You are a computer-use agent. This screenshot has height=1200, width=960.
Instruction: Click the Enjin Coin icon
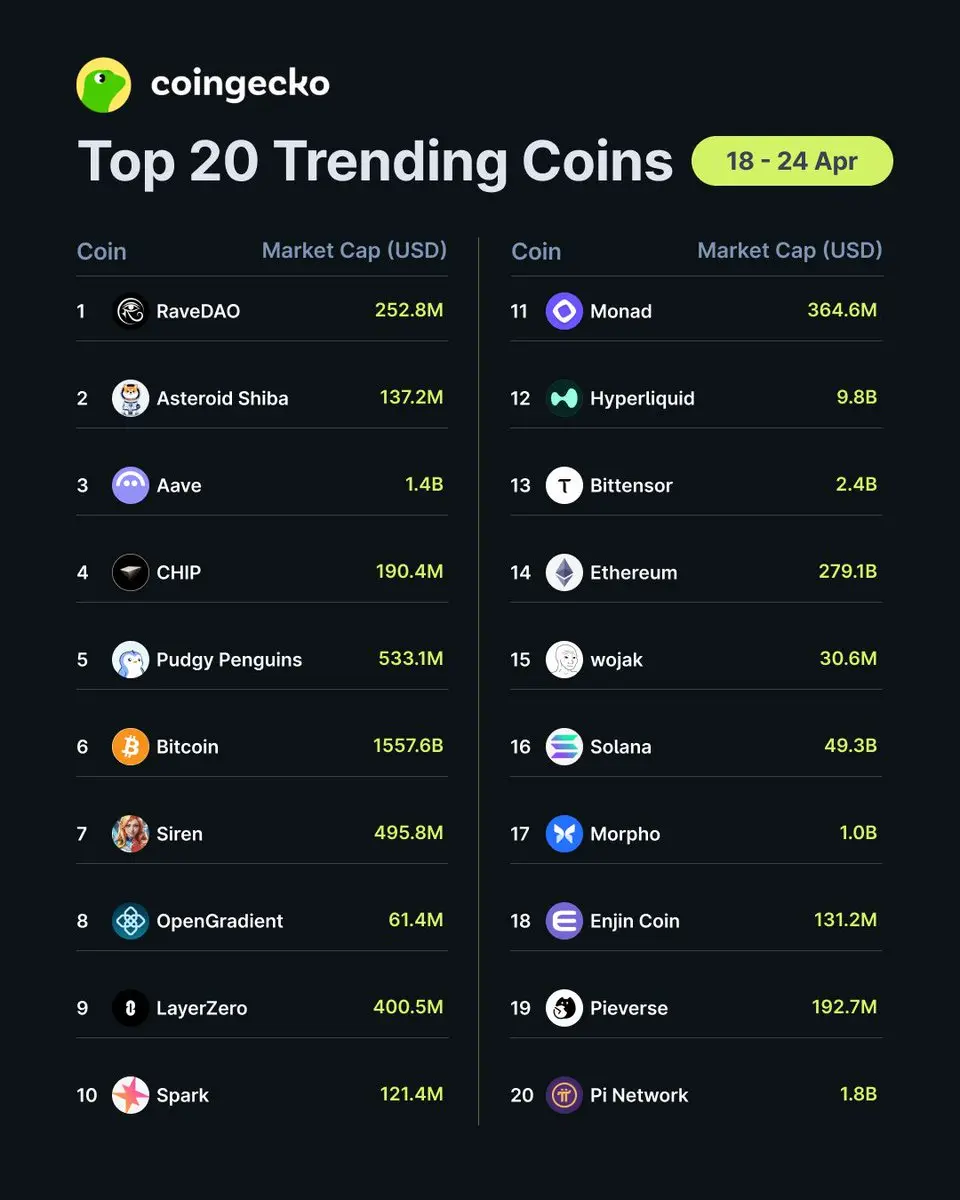564,921
